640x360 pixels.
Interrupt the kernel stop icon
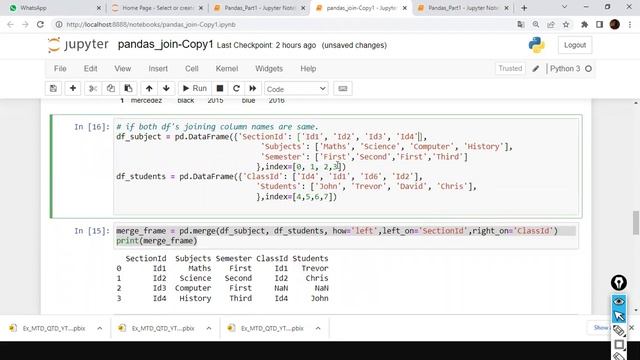pos(220,89)
